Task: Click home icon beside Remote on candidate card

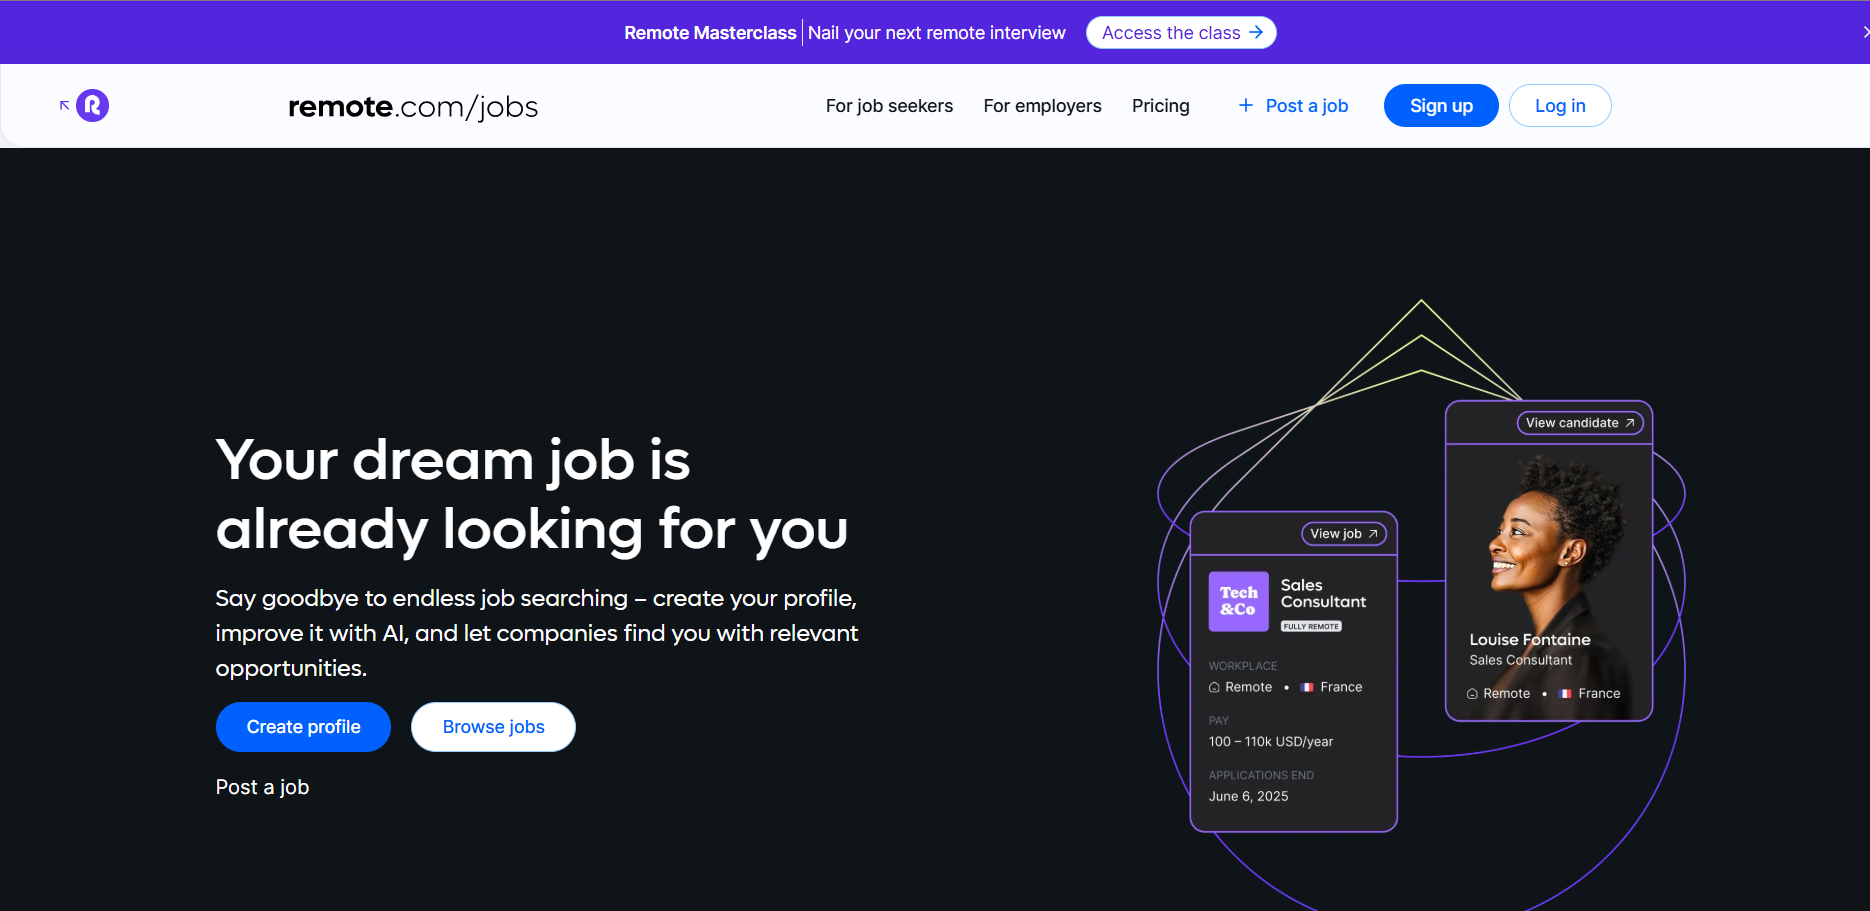Action: coord(1472,694)
